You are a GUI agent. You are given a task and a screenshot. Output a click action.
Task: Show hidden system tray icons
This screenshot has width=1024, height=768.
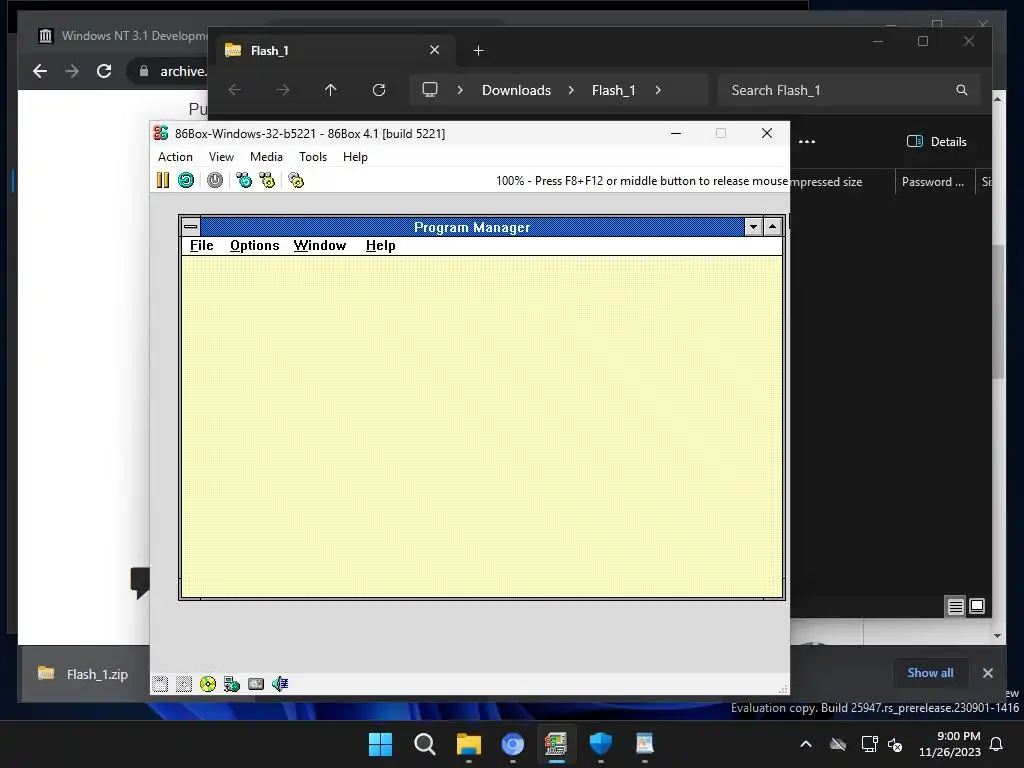(x=806, y=744)
